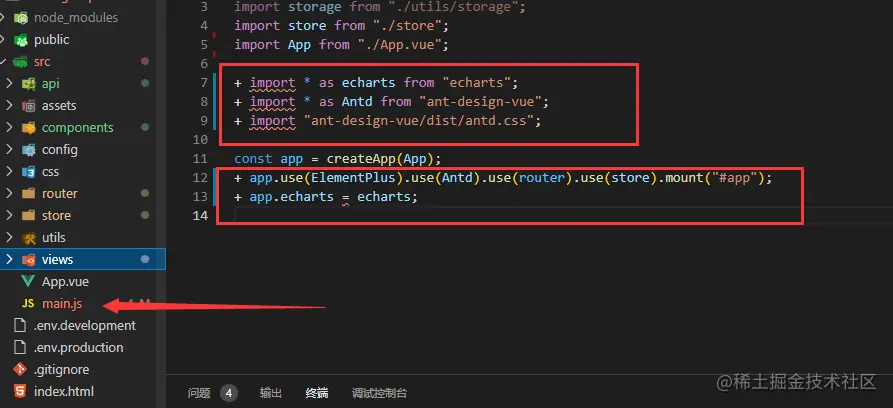Expand the assets folder chevron

click(x=9, y=106)
